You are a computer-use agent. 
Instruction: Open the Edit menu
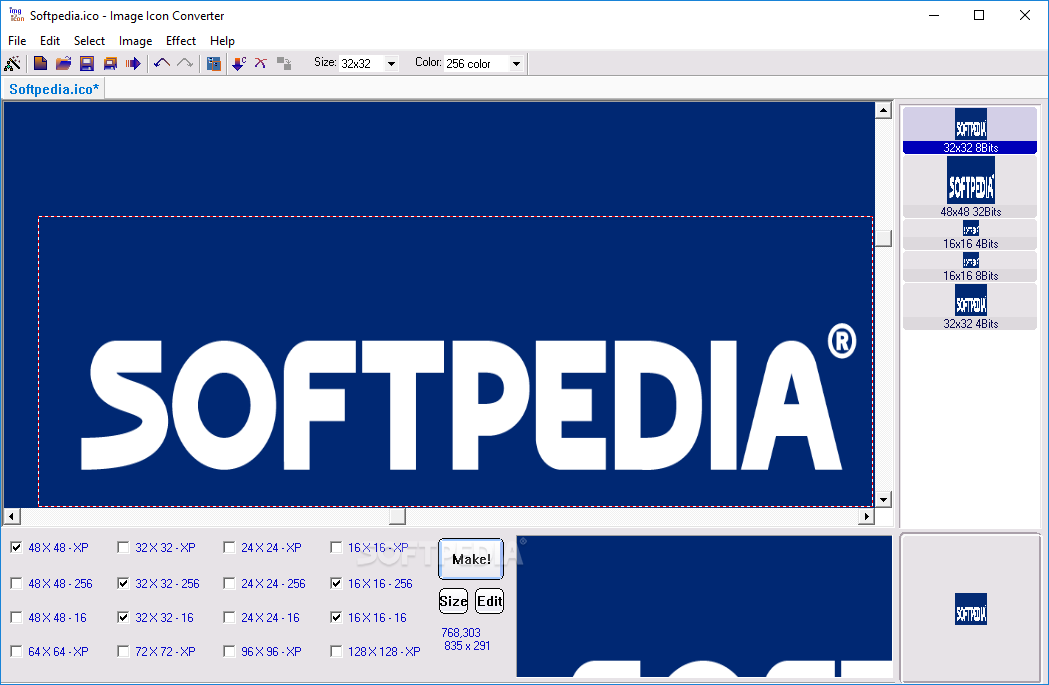[50, 41]
